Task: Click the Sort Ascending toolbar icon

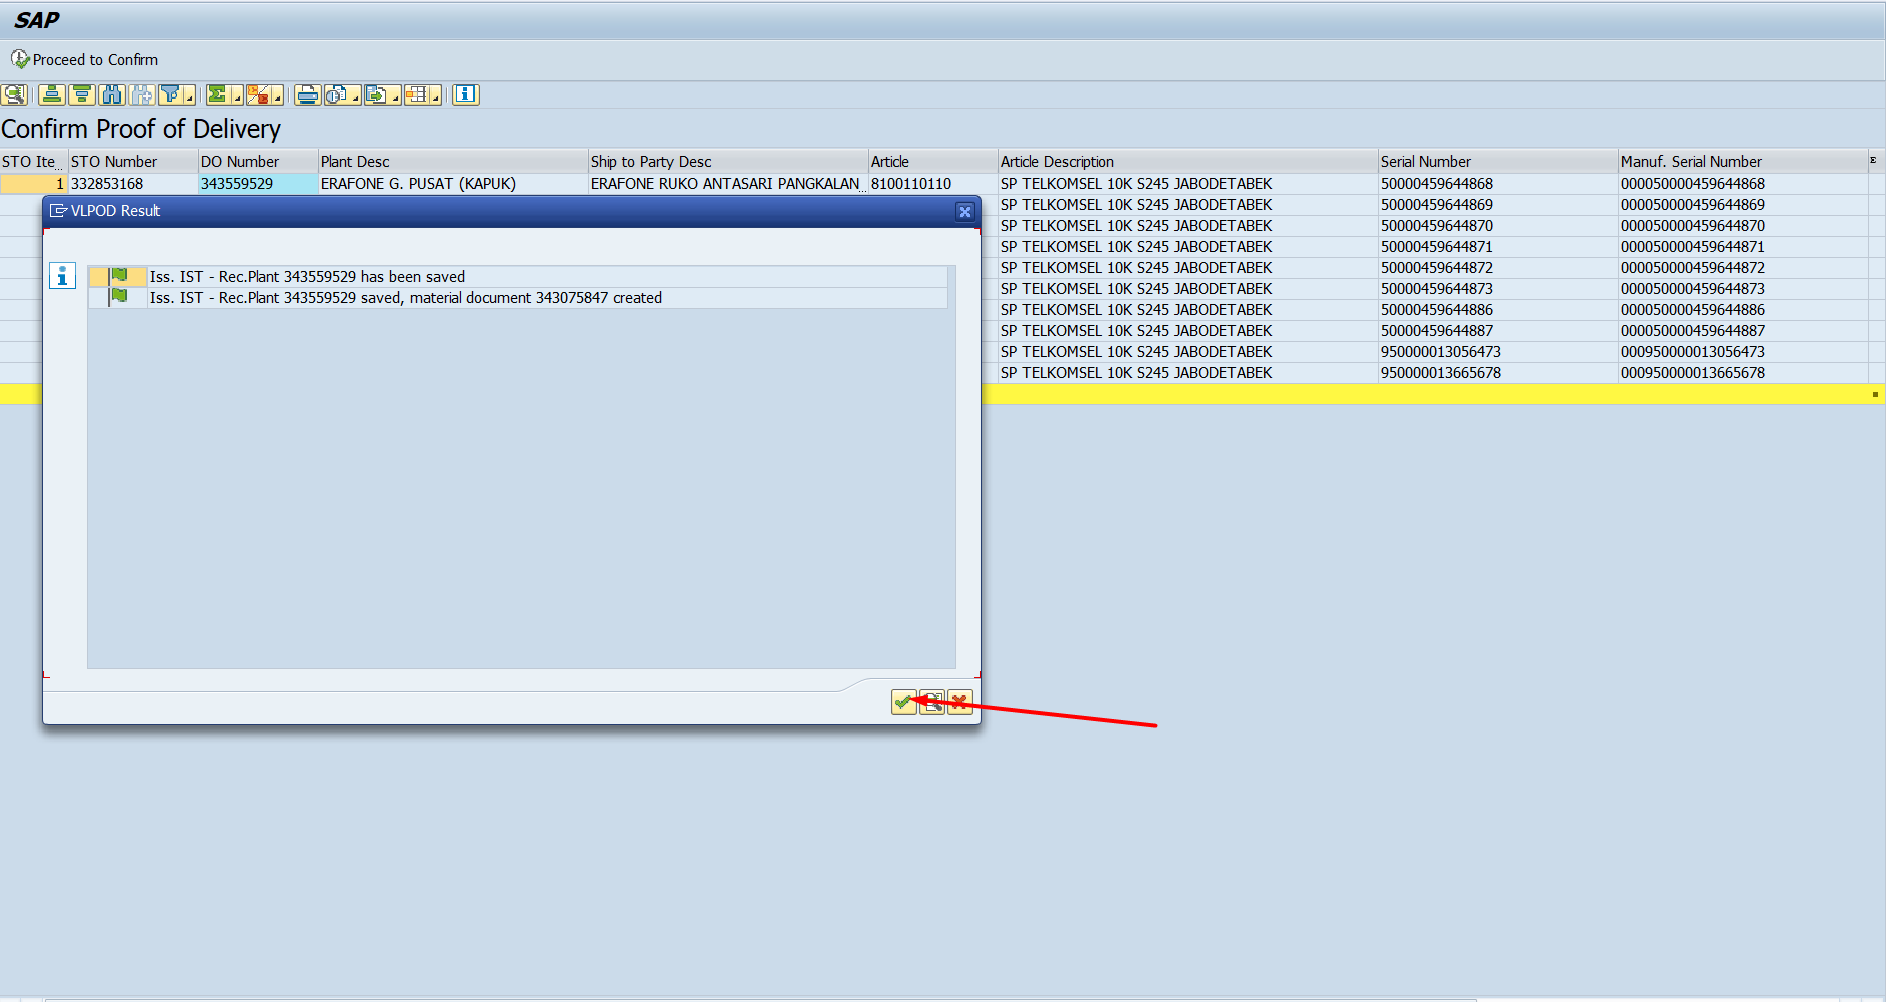Action: (52, 95)
